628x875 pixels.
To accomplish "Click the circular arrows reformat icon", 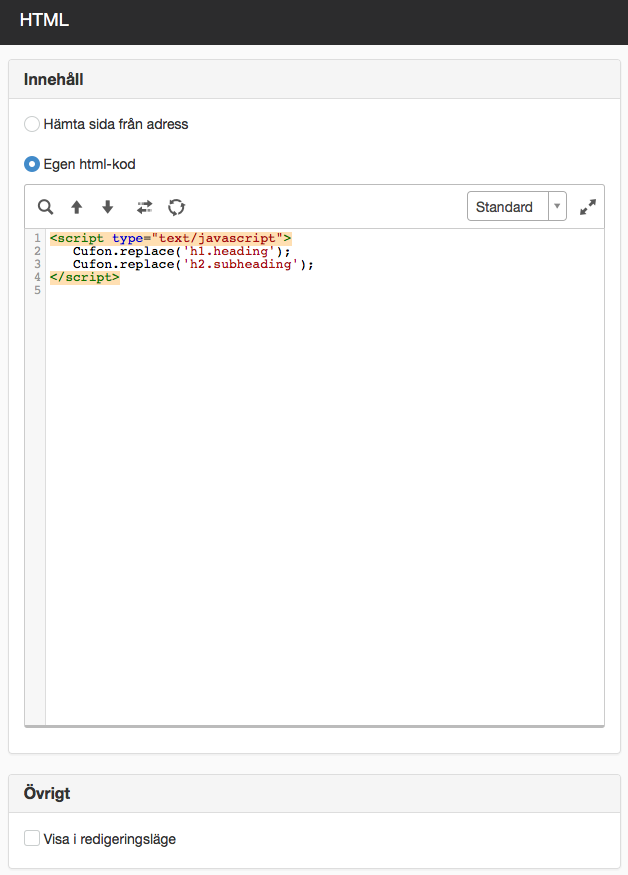I will point(176,207).
